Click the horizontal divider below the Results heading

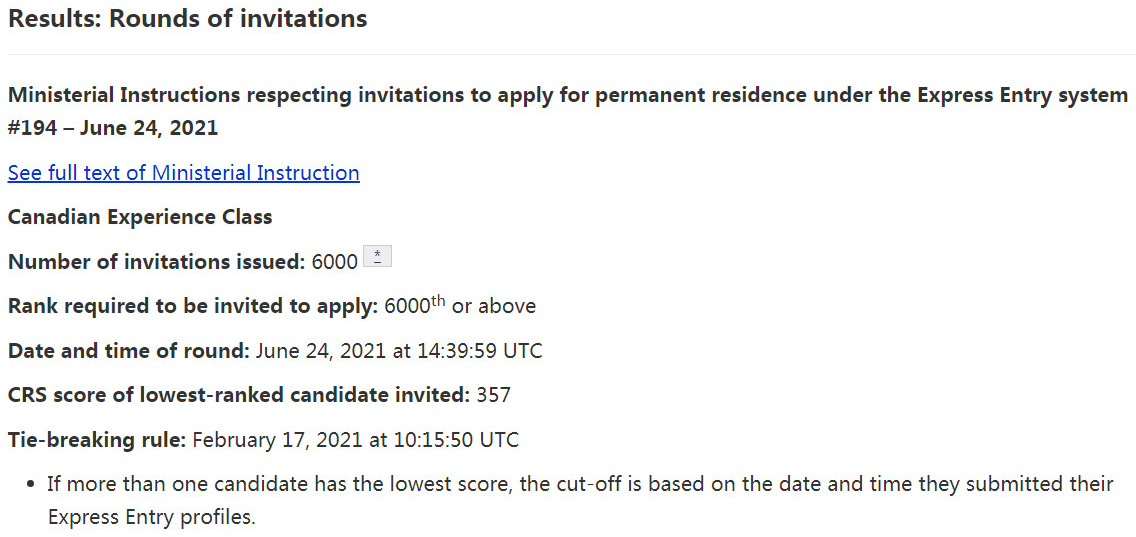pyautogui.click(x=568, y=54)
